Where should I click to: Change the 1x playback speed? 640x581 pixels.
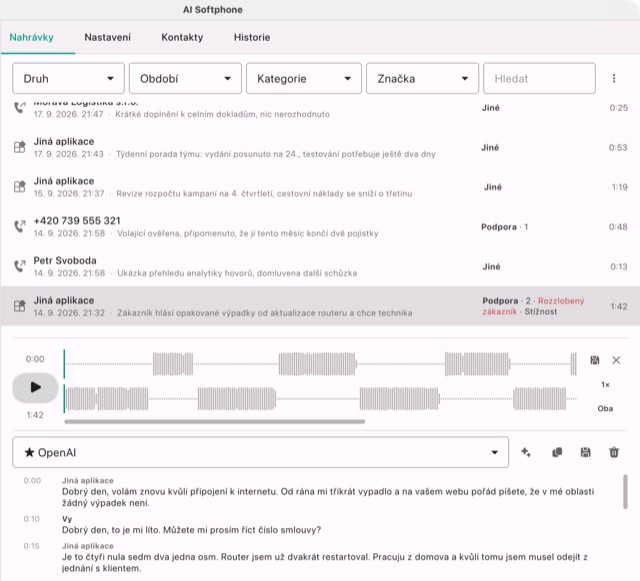coord(605,385)
